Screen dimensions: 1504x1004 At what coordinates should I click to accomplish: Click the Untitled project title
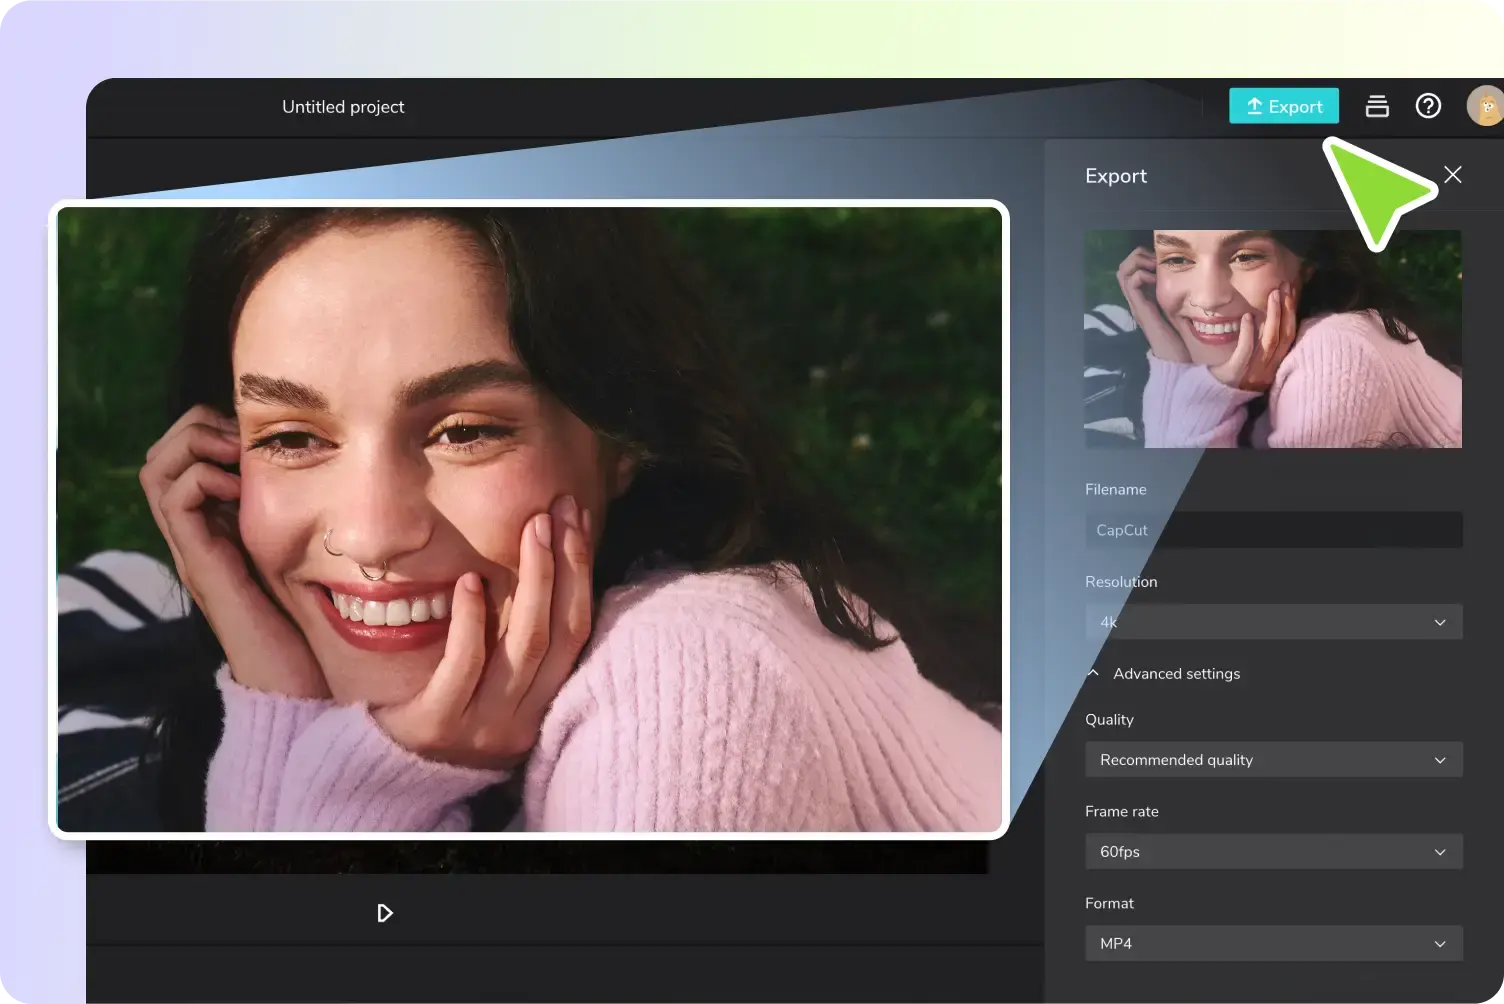coord(343,107)
